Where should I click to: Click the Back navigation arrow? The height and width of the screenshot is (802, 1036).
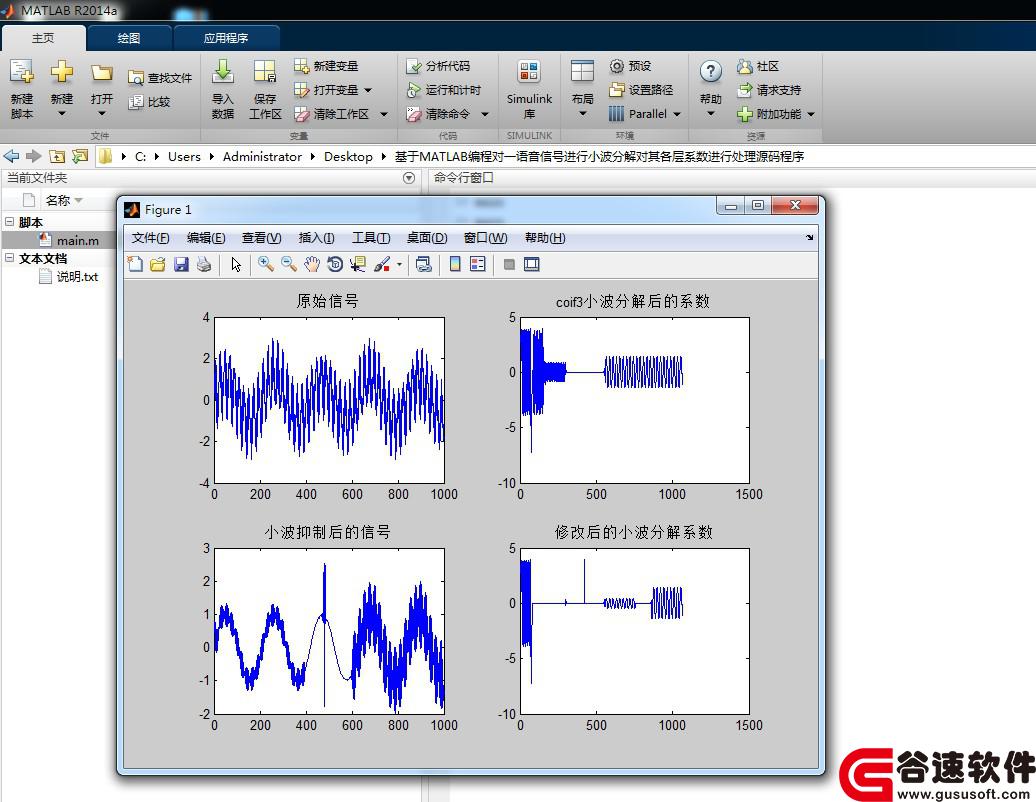pyautogui.click(x=11, y=157)
